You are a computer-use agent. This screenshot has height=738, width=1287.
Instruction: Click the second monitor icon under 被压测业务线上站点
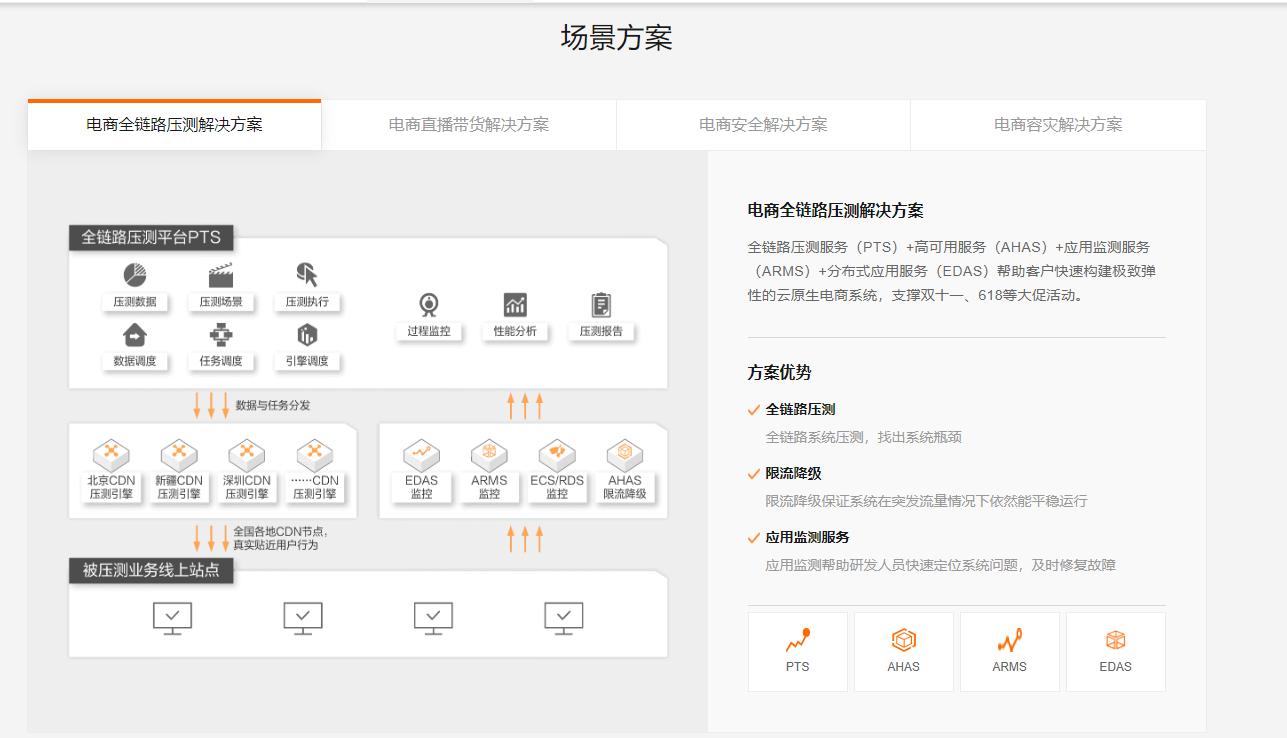[303, 618]
